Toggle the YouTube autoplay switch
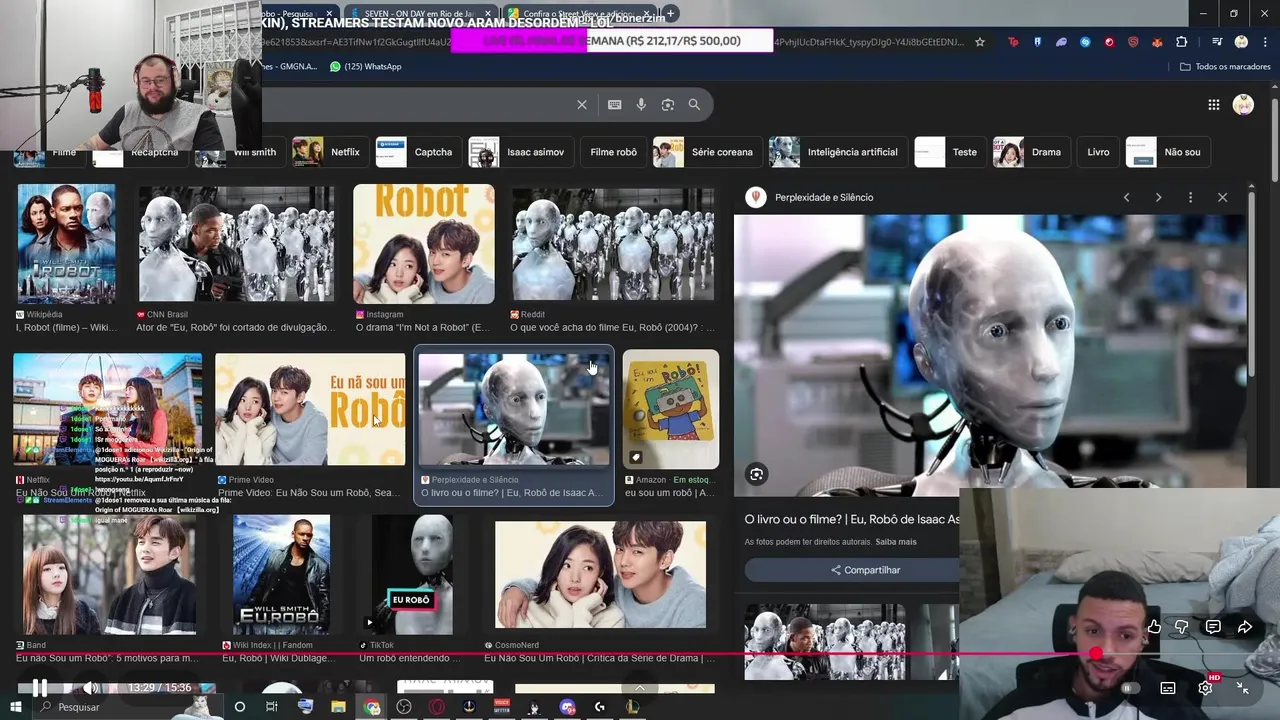 1130,688
